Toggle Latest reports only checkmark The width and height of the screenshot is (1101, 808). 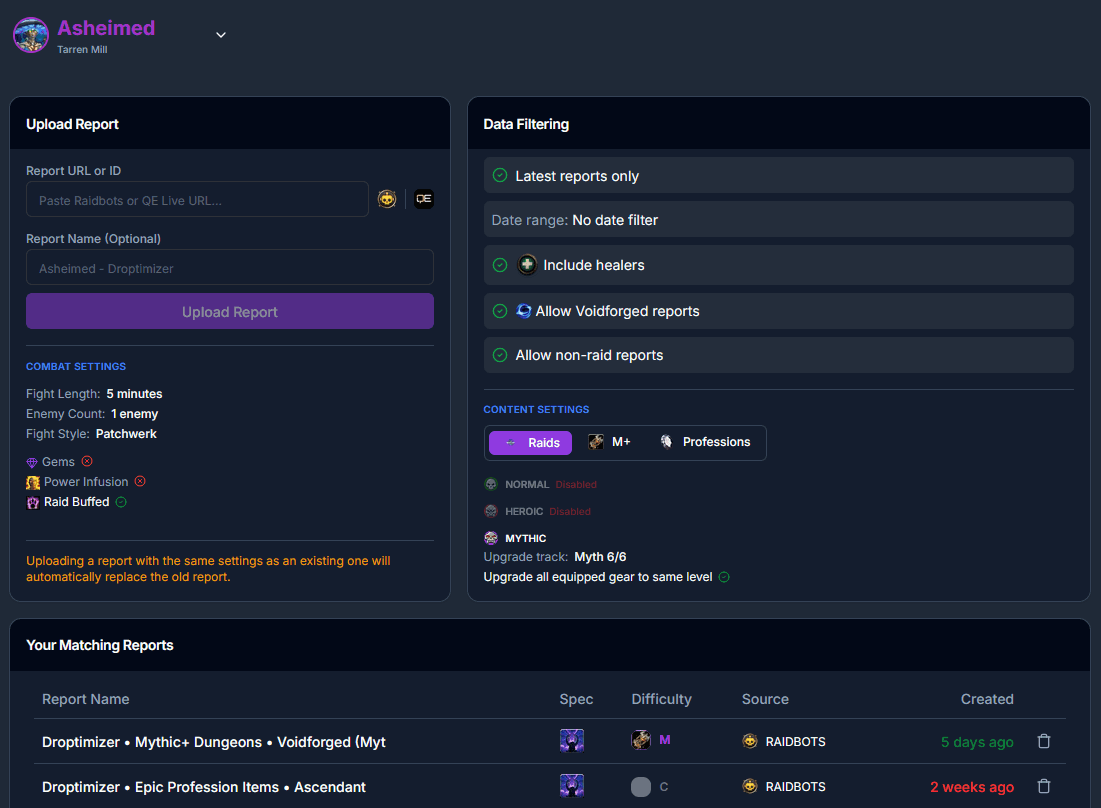click(500, 175)
